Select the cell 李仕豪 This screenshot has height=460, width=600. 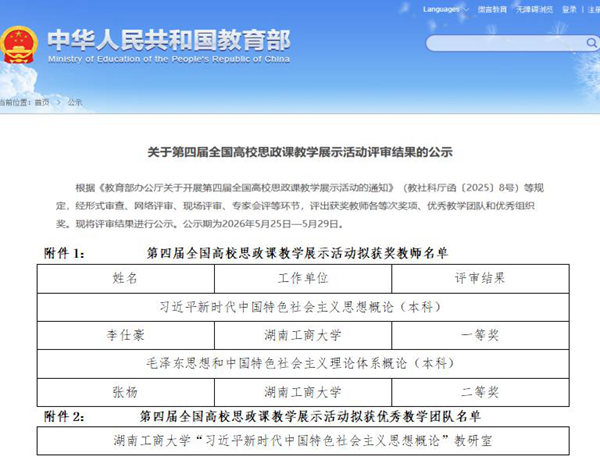126,335
